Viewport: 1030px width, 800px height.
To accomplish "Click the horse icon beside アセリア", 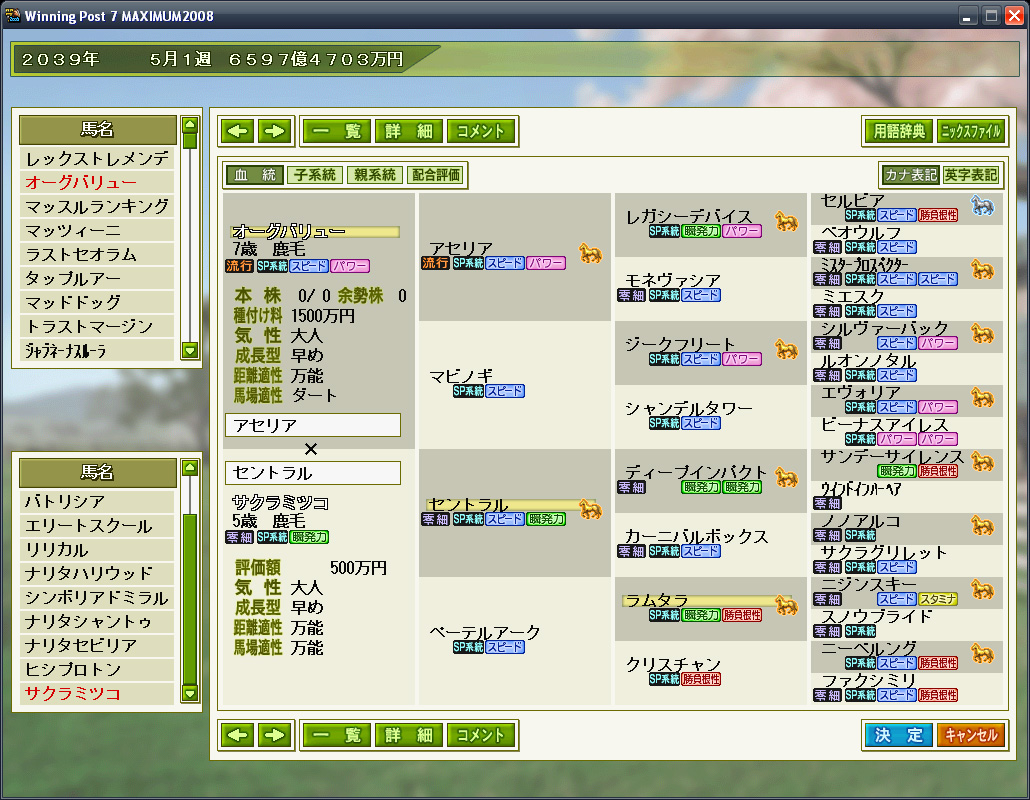I will click(590, 253).
